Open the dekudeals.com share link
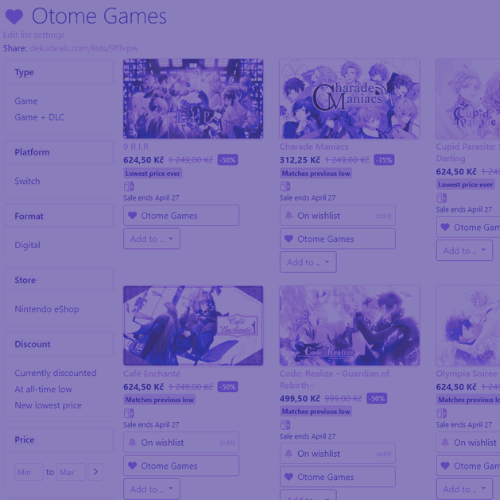500x500 pixels. coord(84,48)
